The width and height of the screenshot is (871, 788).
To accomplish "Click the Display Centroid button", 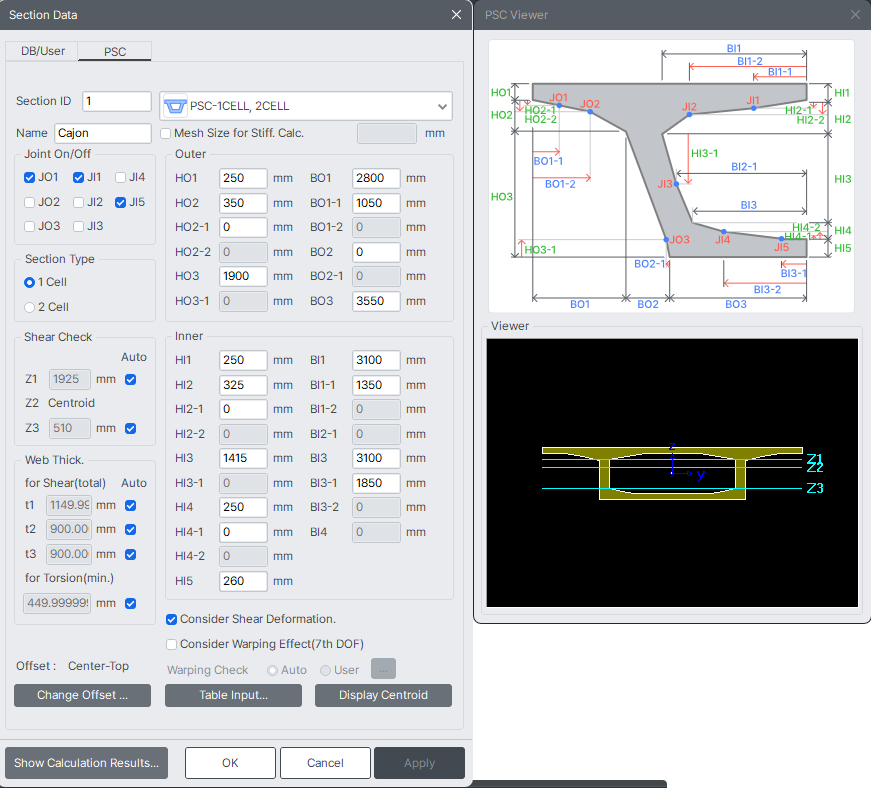I will click(x=383, y=695).
